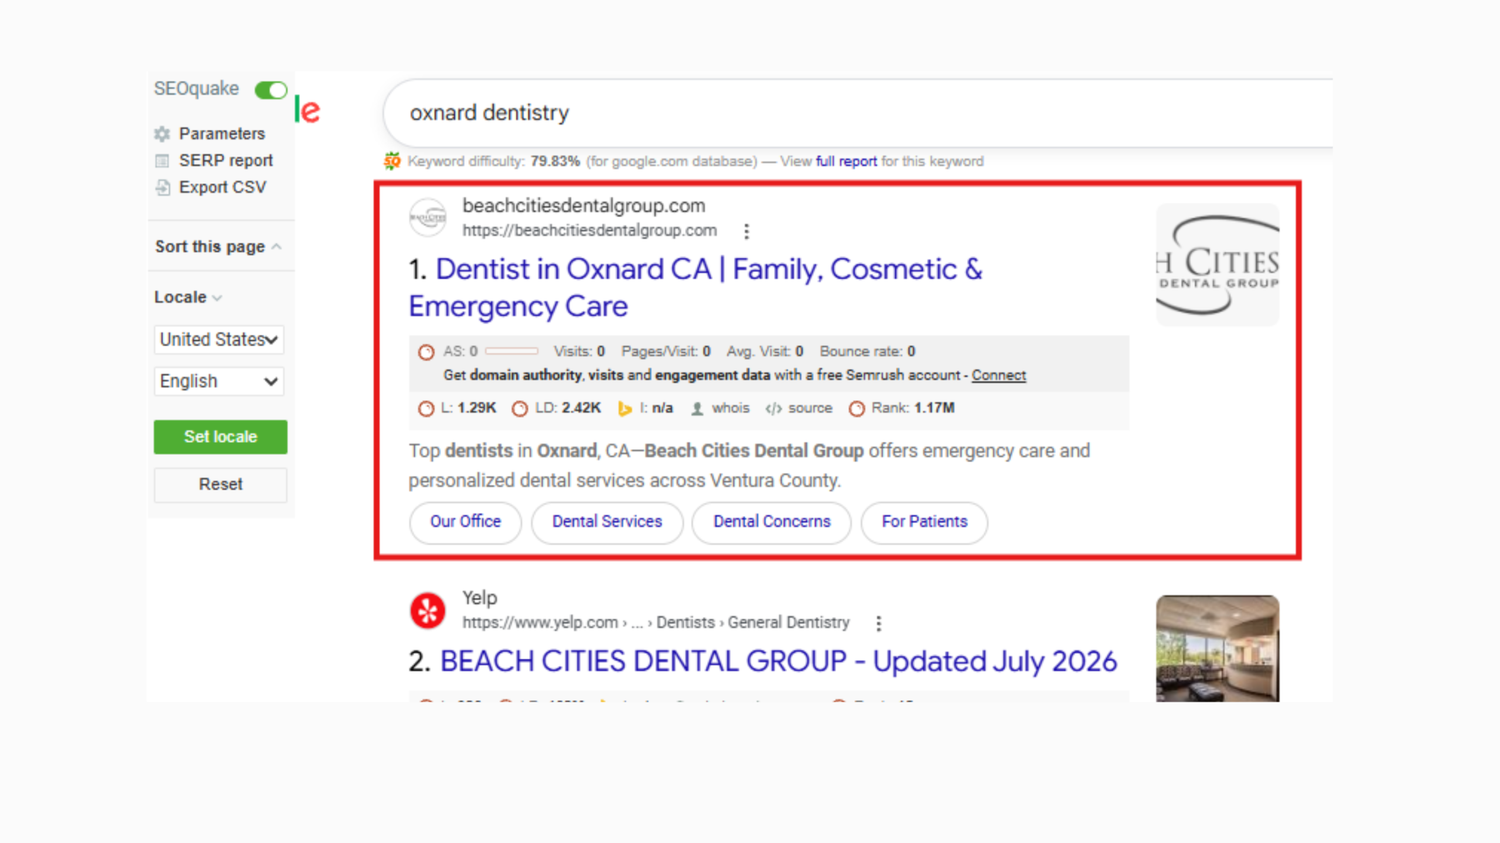Click the Pages/Visit: 0 metric
This screenshot has width=1500, height=843.
tap(666, 352)
